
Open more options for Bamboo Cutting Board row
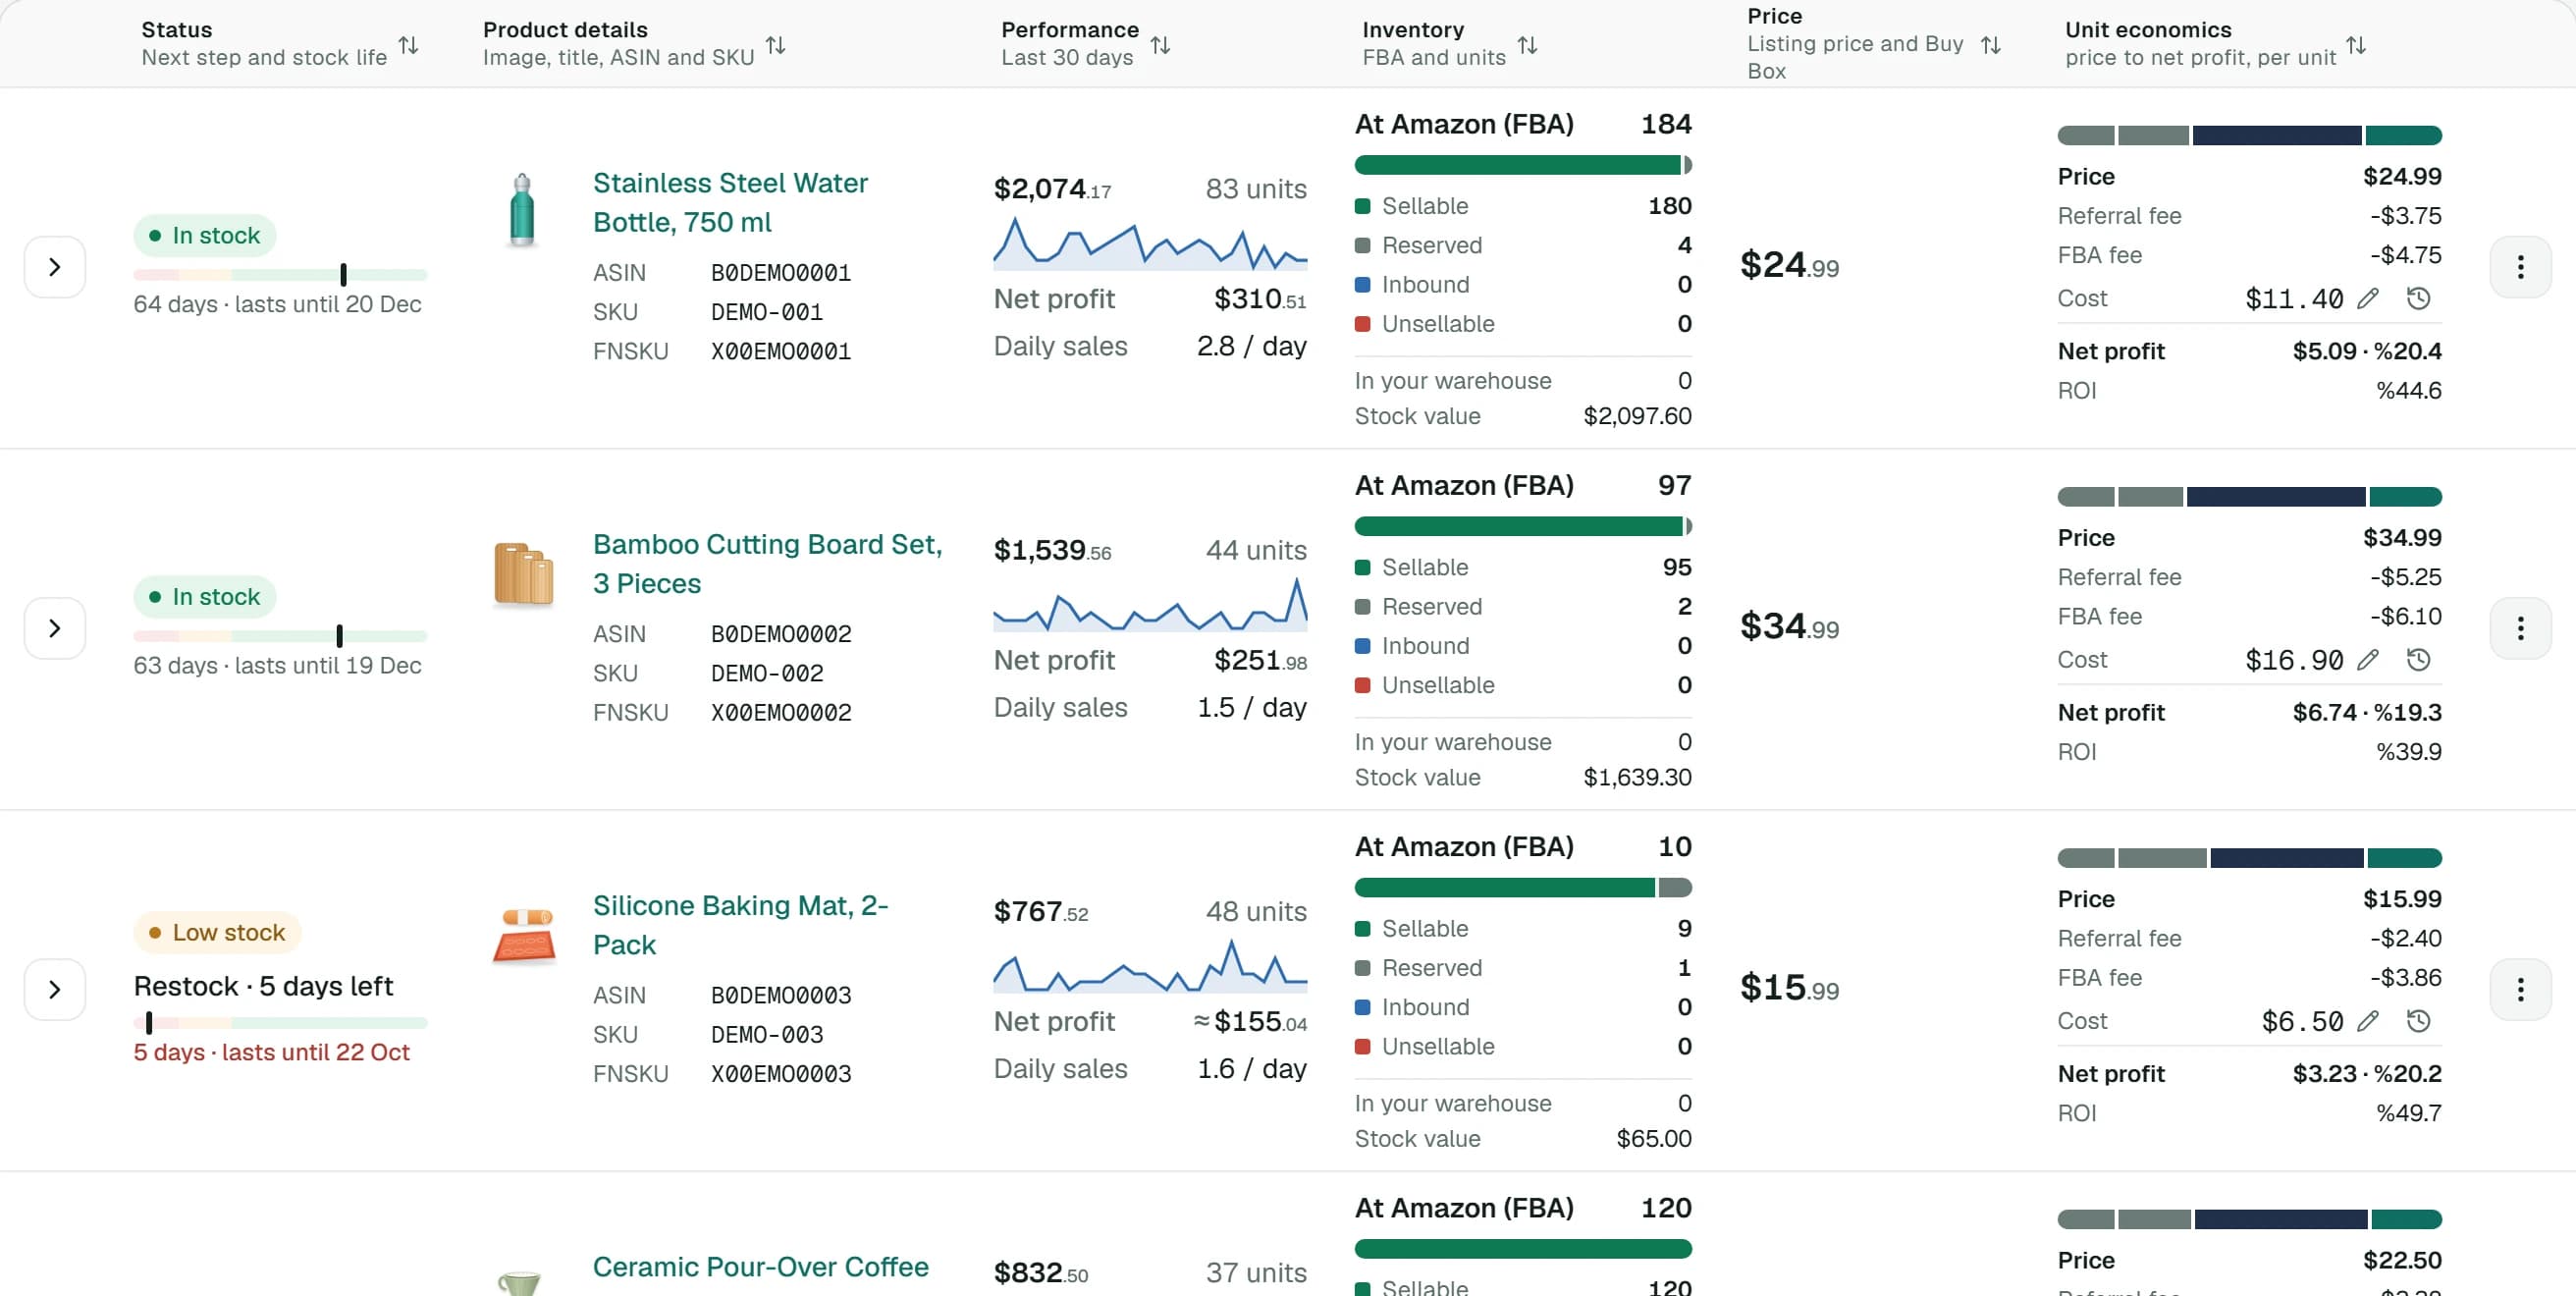coord(2520,628)
